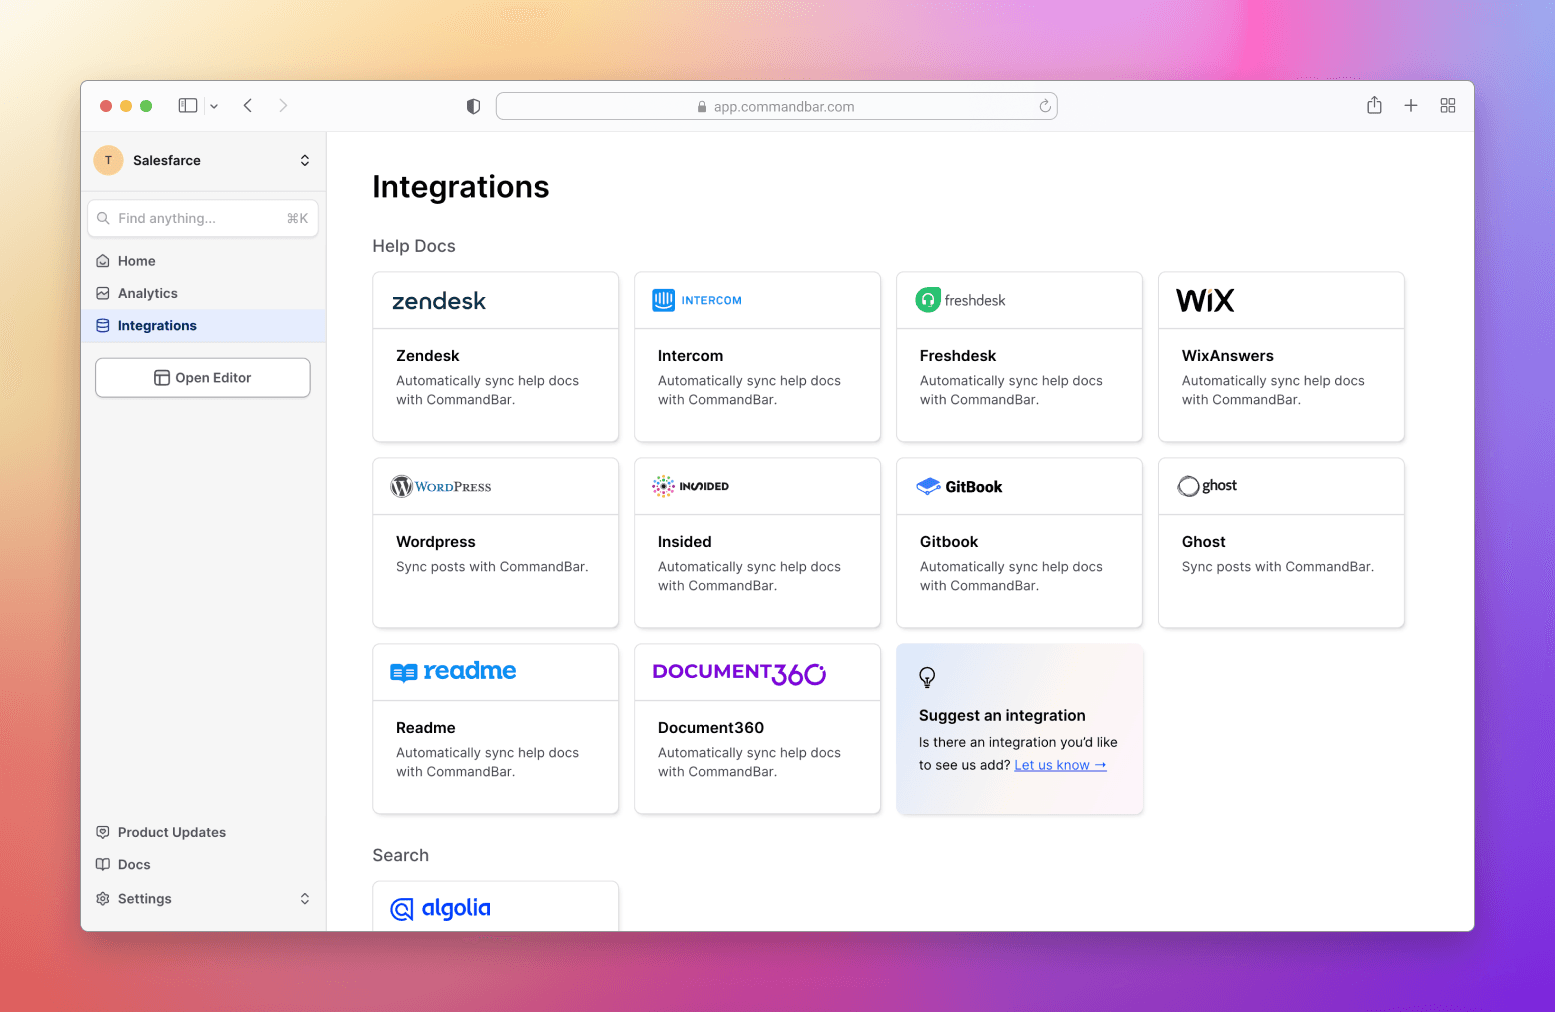Viewport: 1555px width, 1012px height.
Task: Open Settings from the sidebar
Action: point(203,899)
